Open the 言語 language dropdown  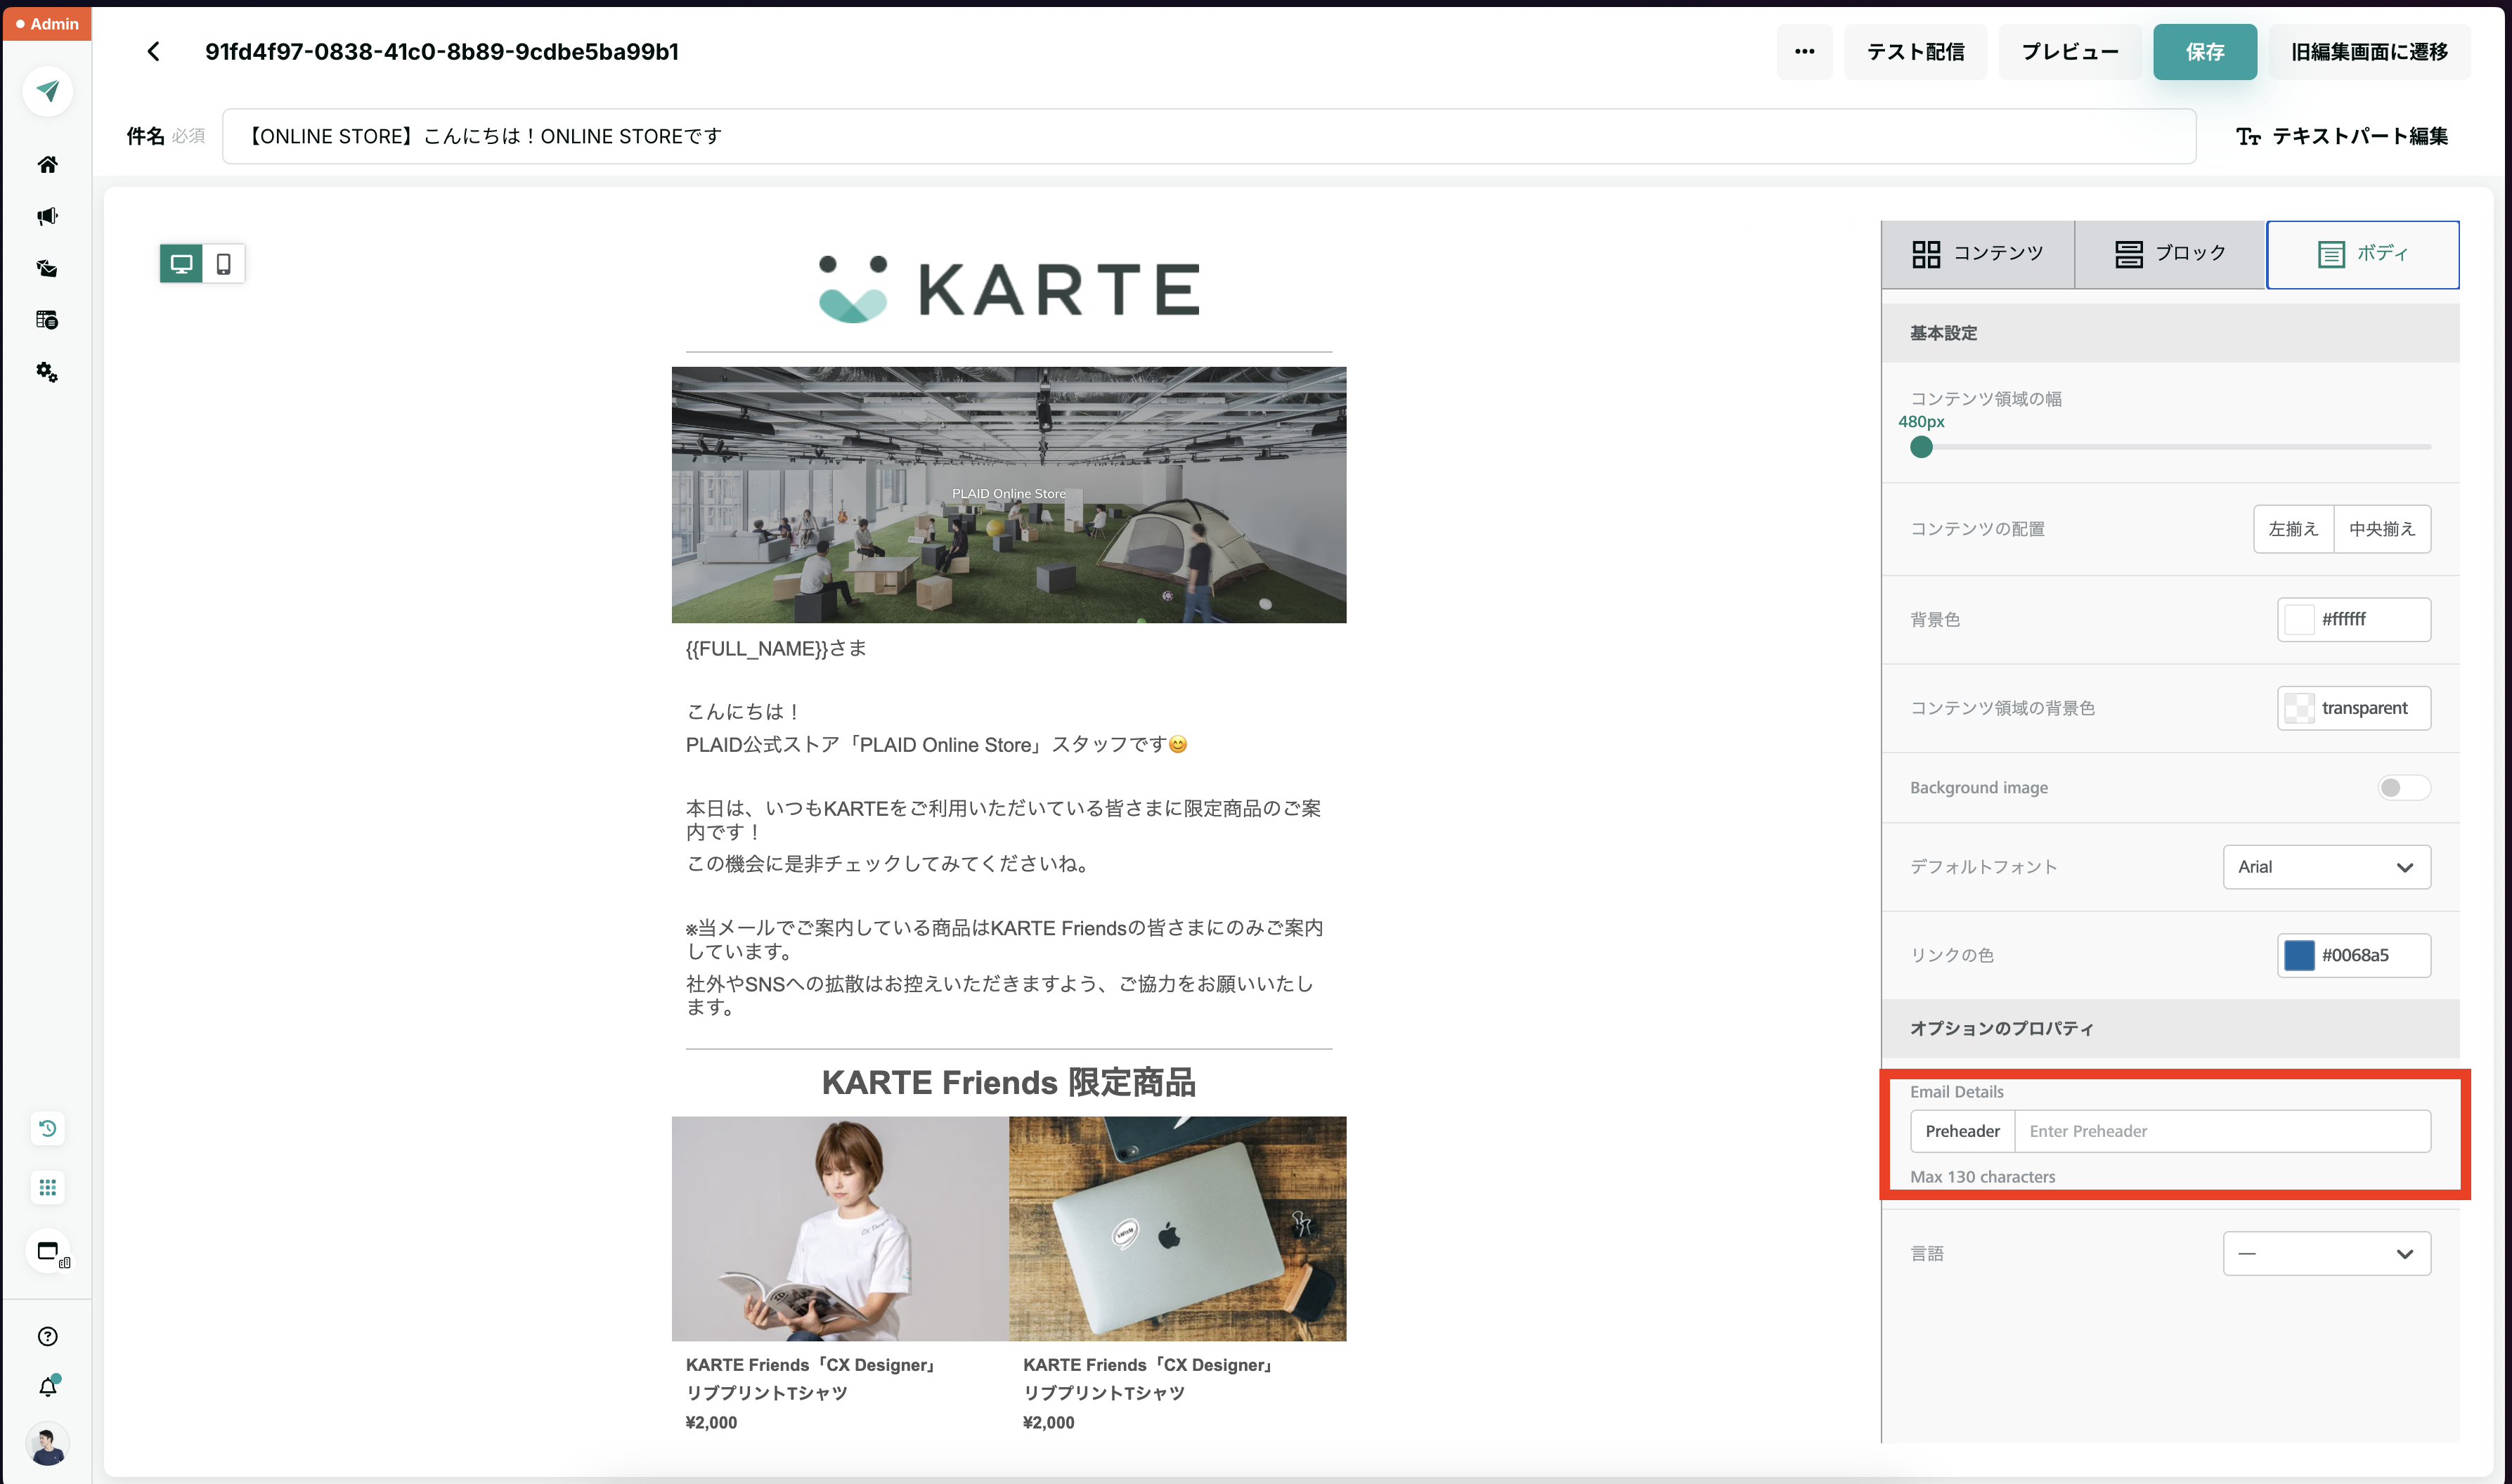pos(2326,1254)
